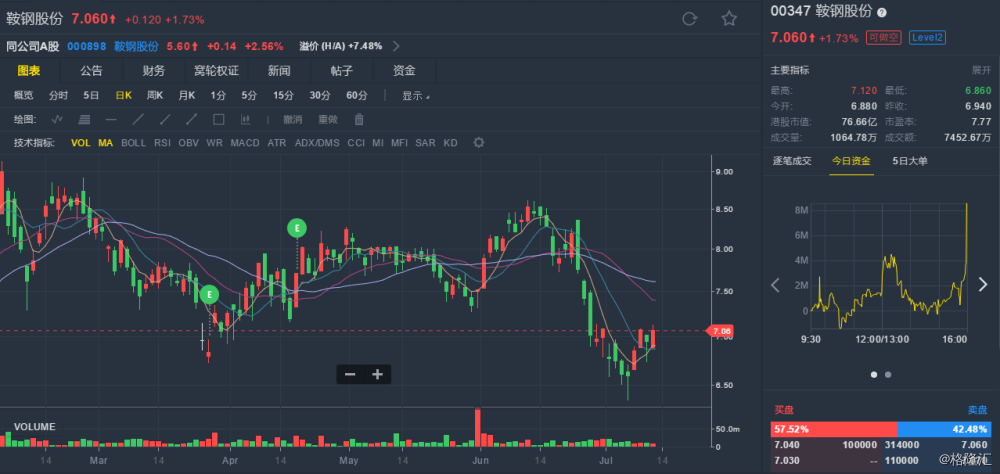
Task: Select the plain diagonal line drawing tool
Action: [138, 119]
